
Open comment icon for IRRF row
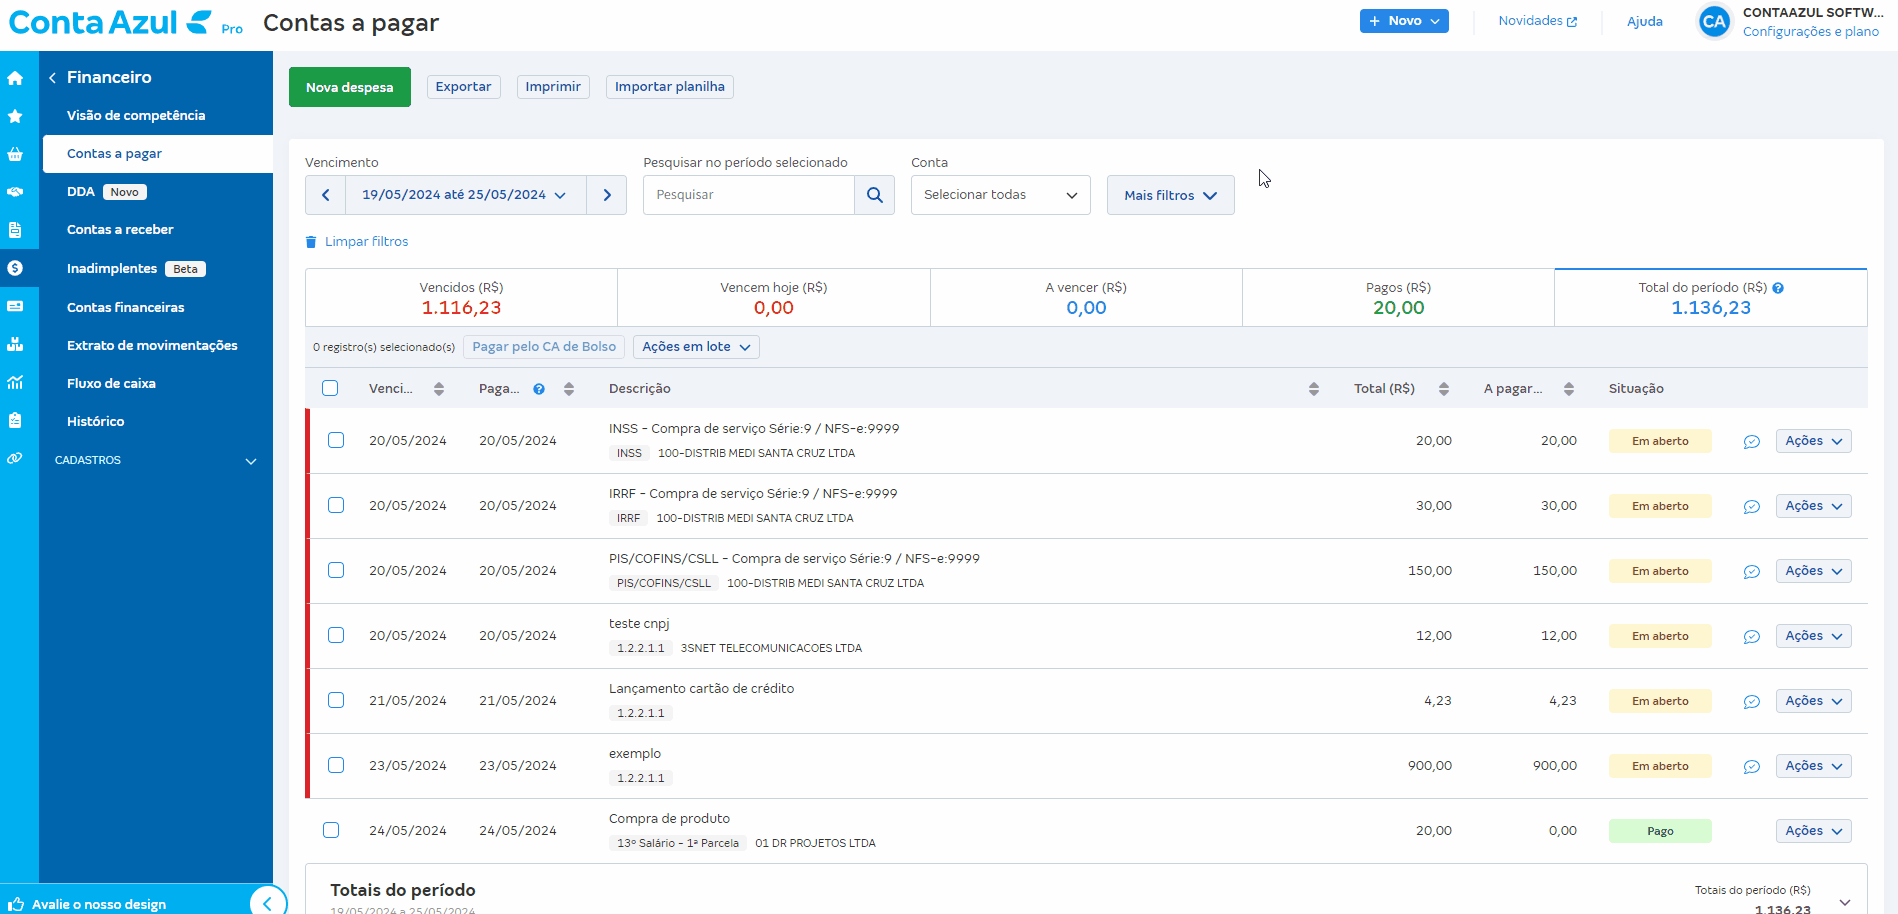tap(1752, 506)
